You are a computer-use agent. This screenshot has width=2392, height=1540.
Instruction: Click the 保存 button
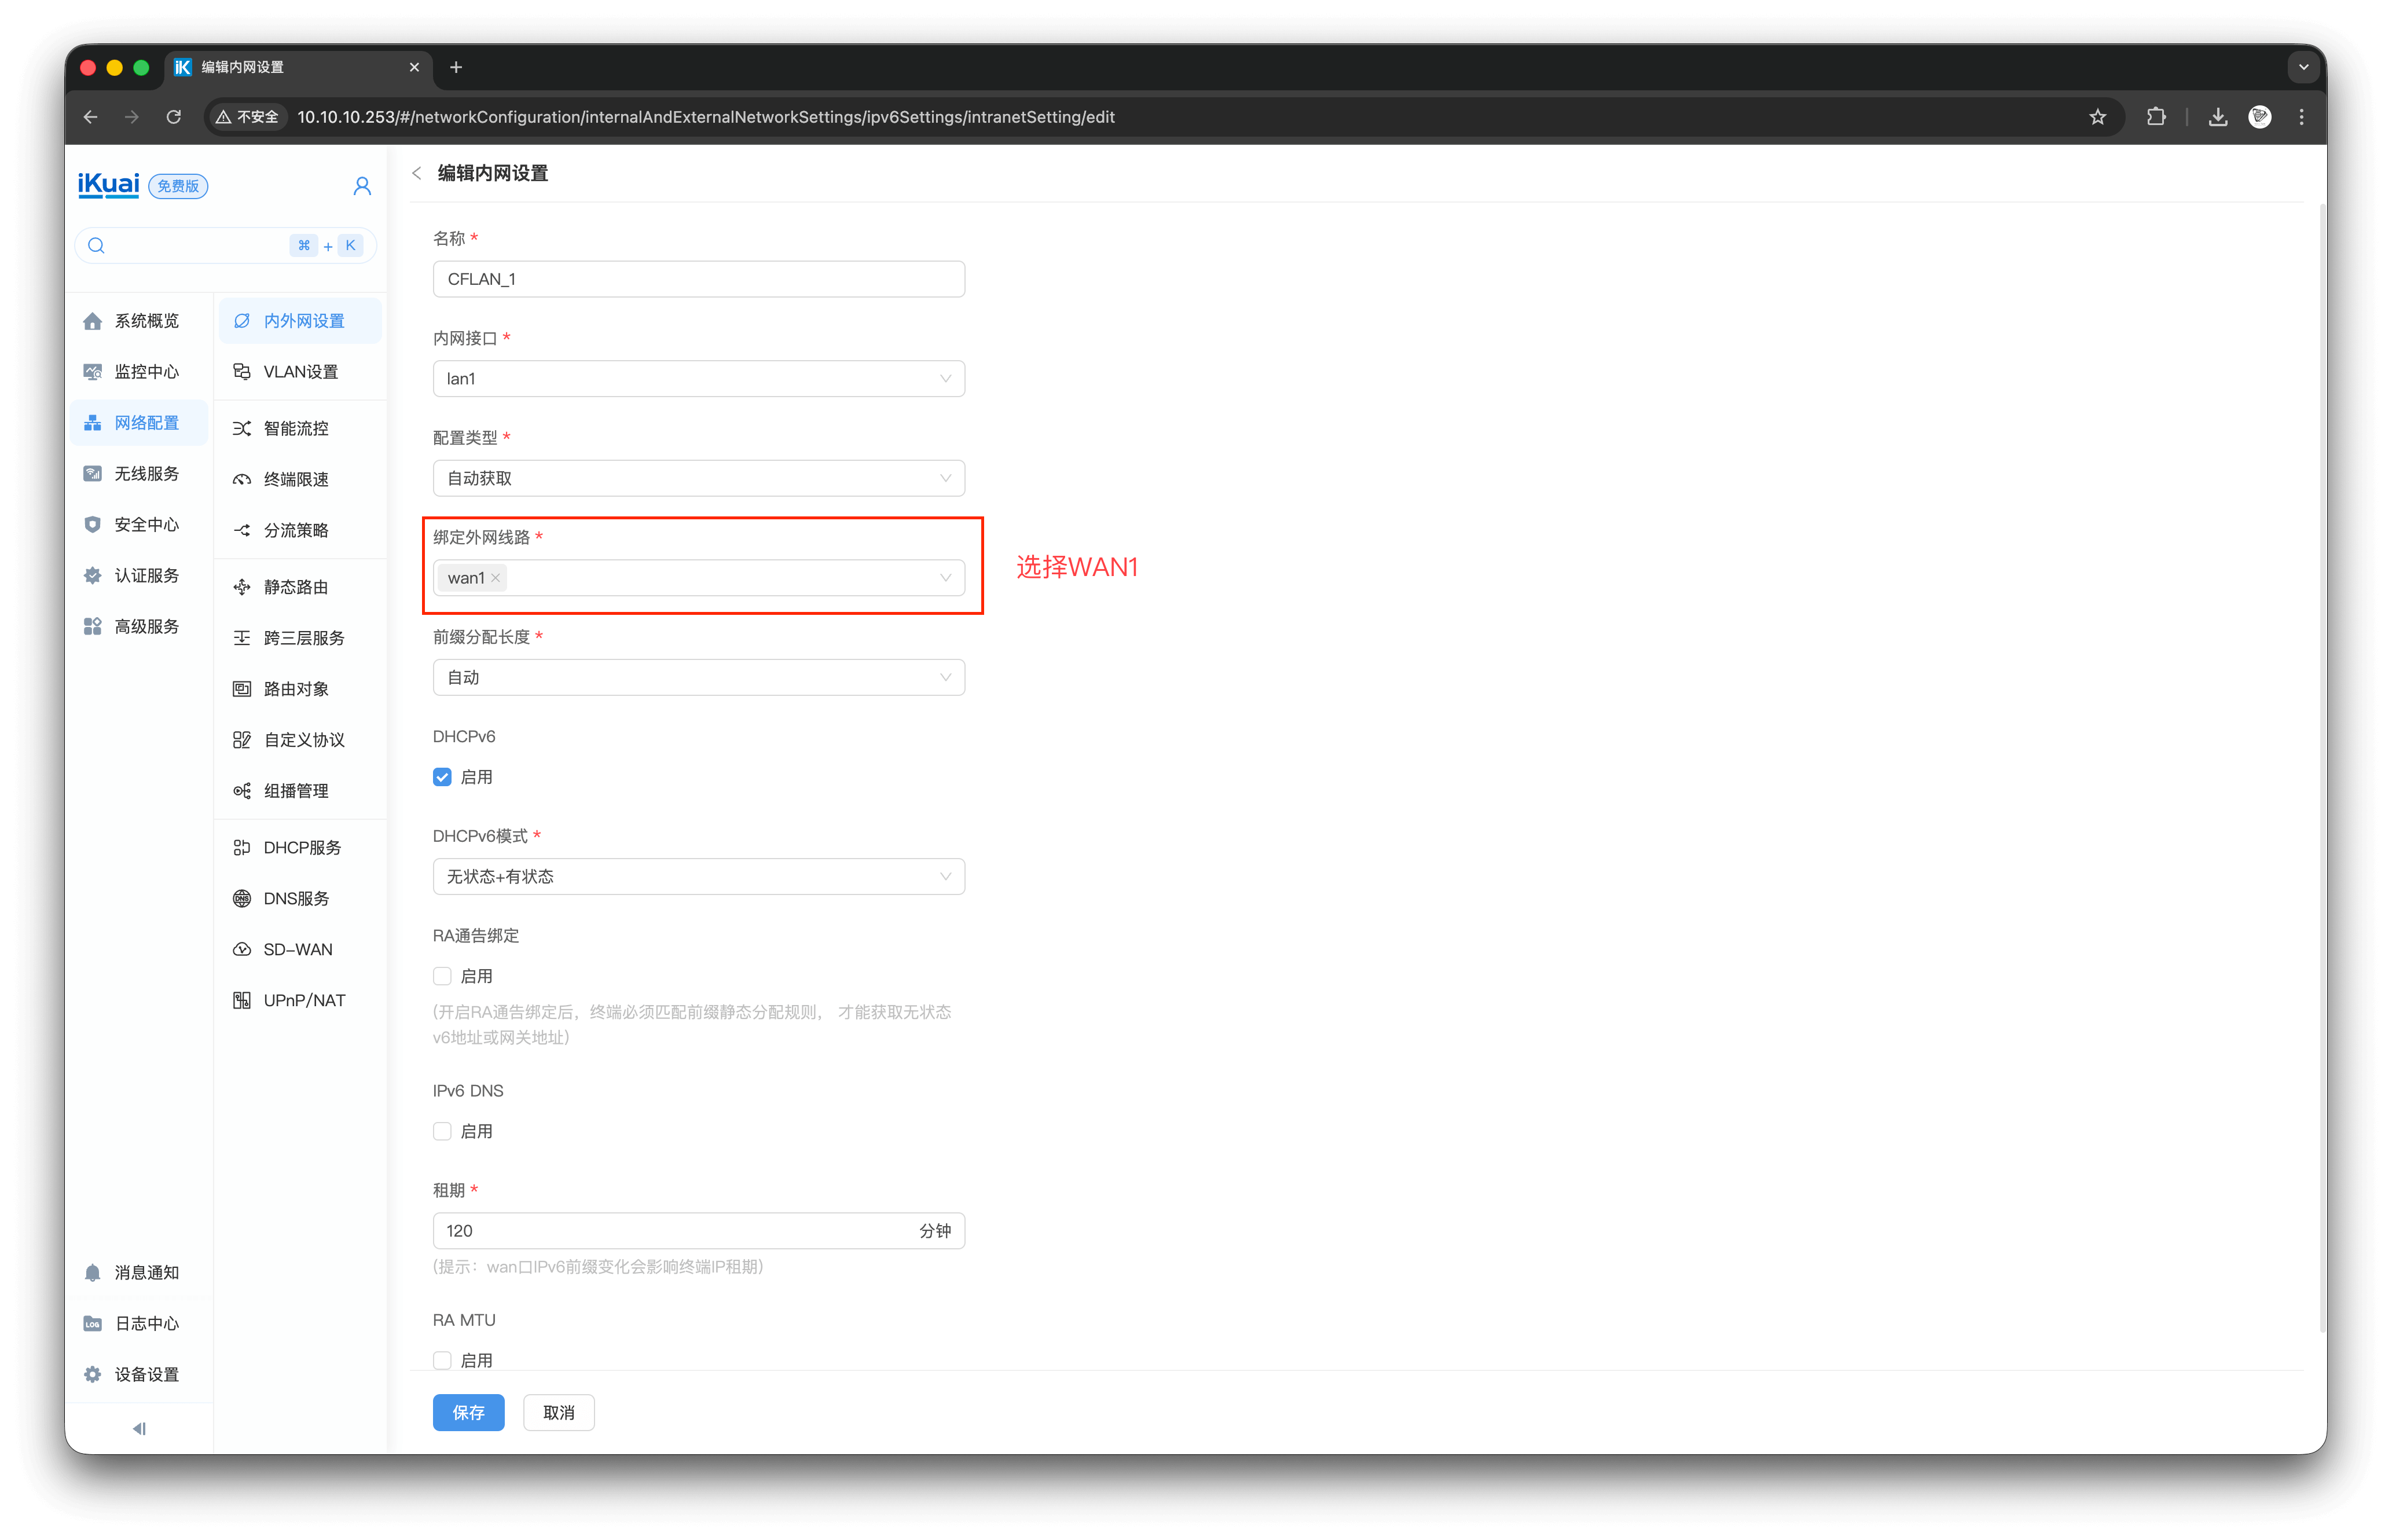pyautogui.click(x=468, y=1412)
